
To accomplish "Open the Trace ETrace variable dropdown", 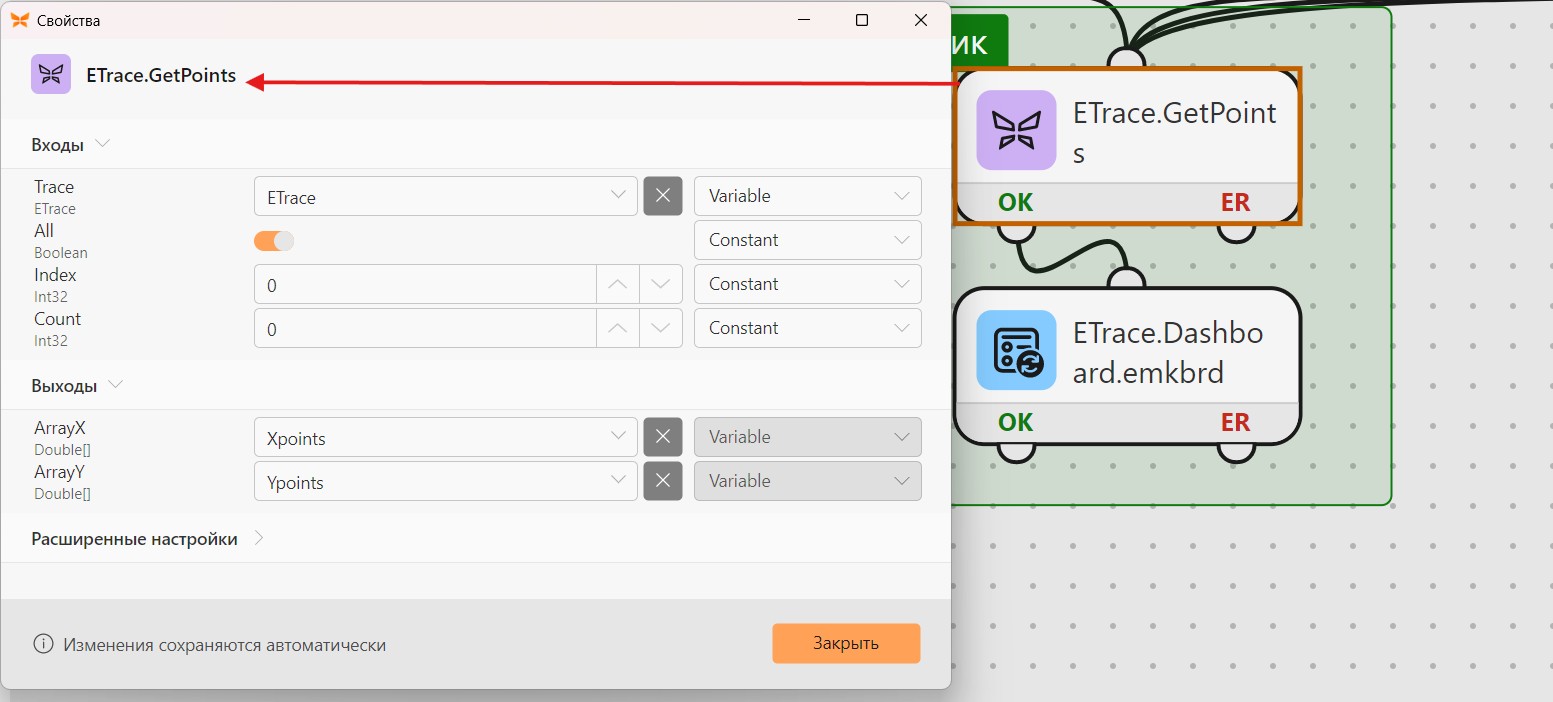I will tap(446, 196).
